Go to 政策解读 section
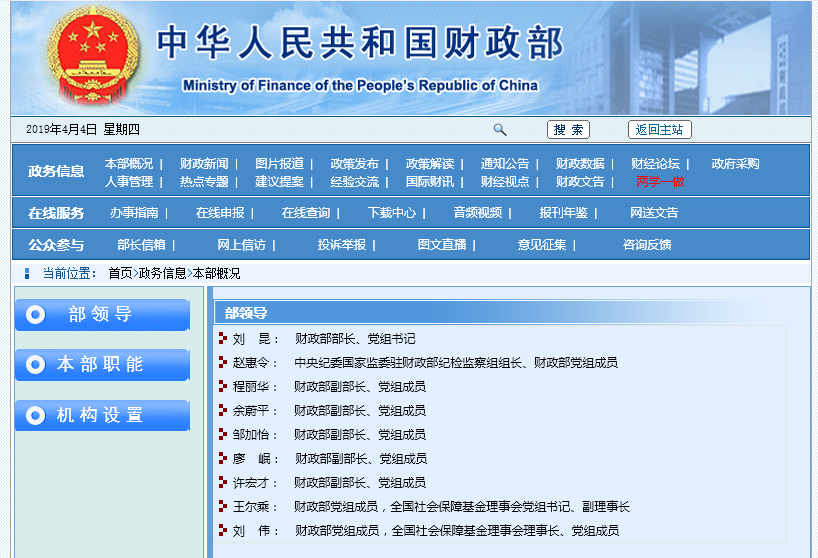The width and height of the screenshot is (818, 558). coord(429,164)
